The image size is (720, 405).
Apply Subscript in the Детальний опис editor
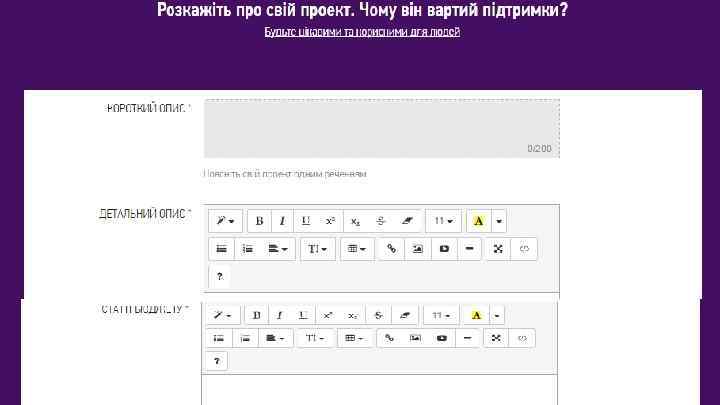355,221
